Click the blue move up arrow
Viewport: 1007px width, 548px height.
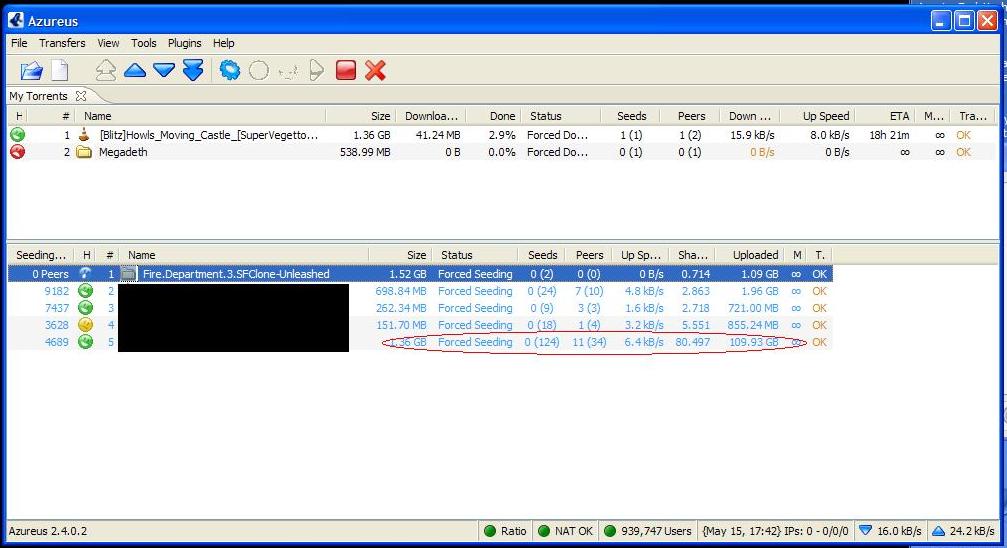(x=135, y=70)
